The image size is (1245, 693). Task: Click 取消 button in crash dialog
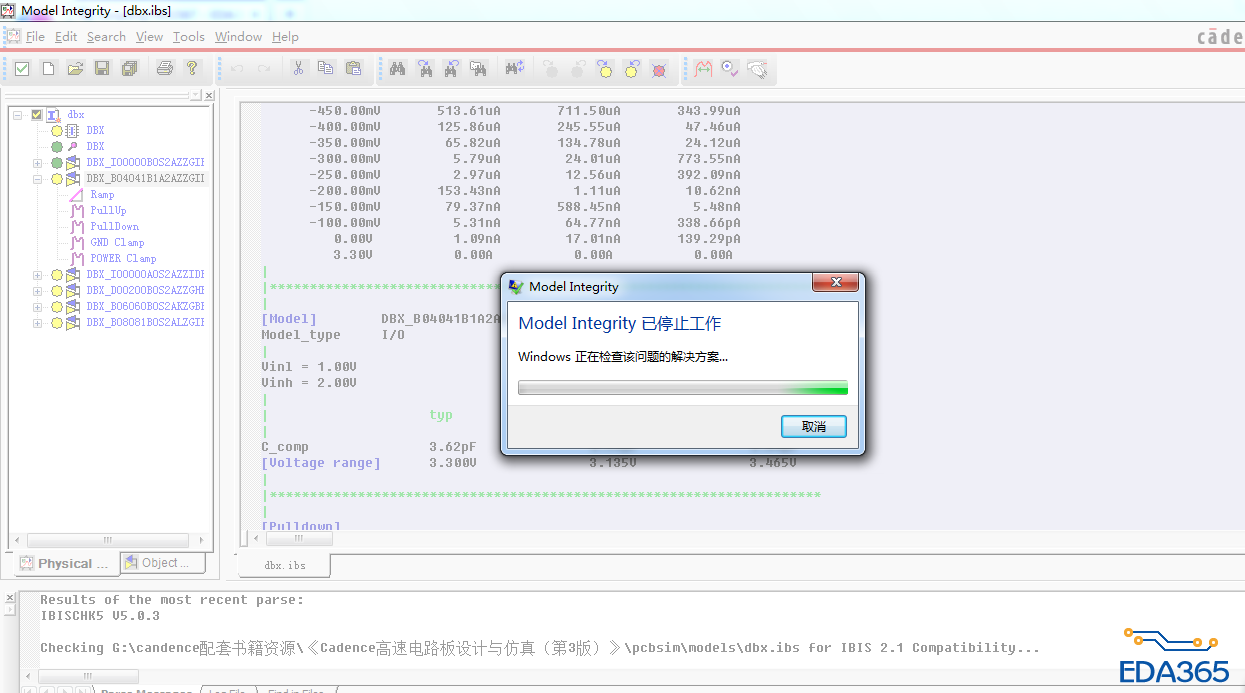click(x=814, y=426)
